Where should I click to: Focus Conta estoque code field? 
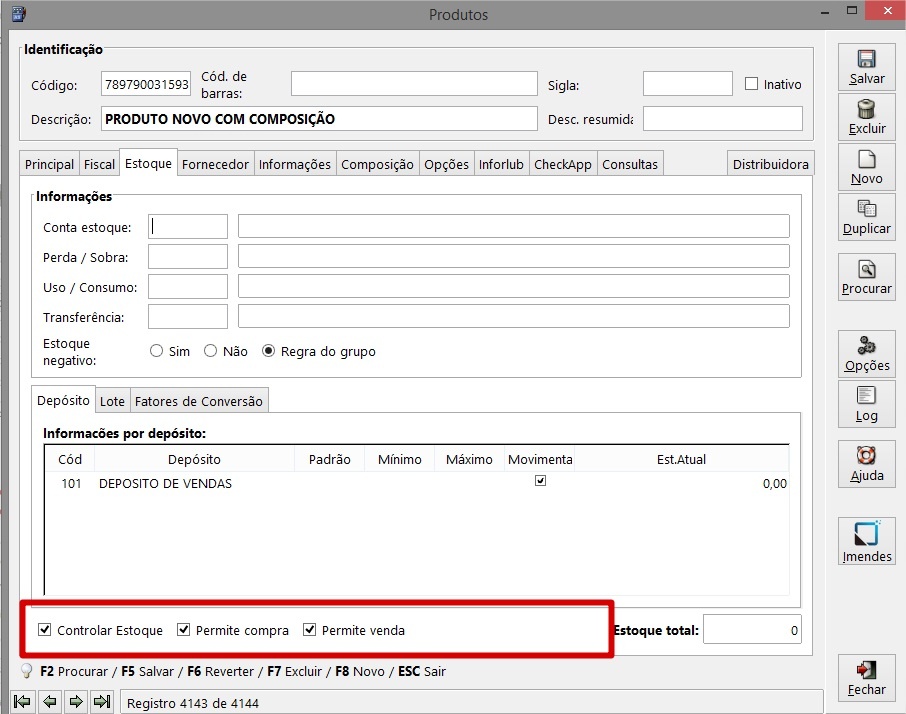(x=188, y=226)
